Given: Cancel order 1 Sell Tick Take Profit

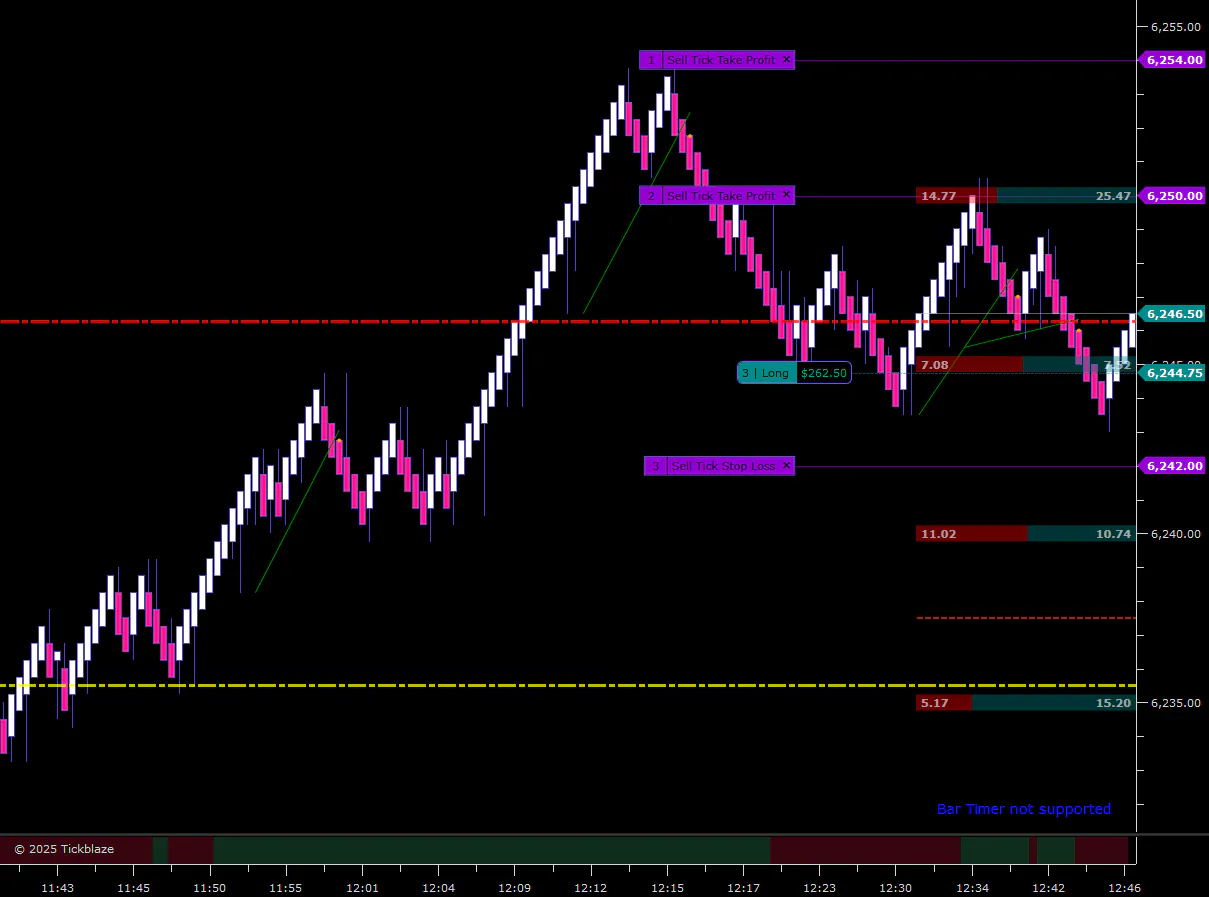Looking at the screenshot, I should [786, 60].
